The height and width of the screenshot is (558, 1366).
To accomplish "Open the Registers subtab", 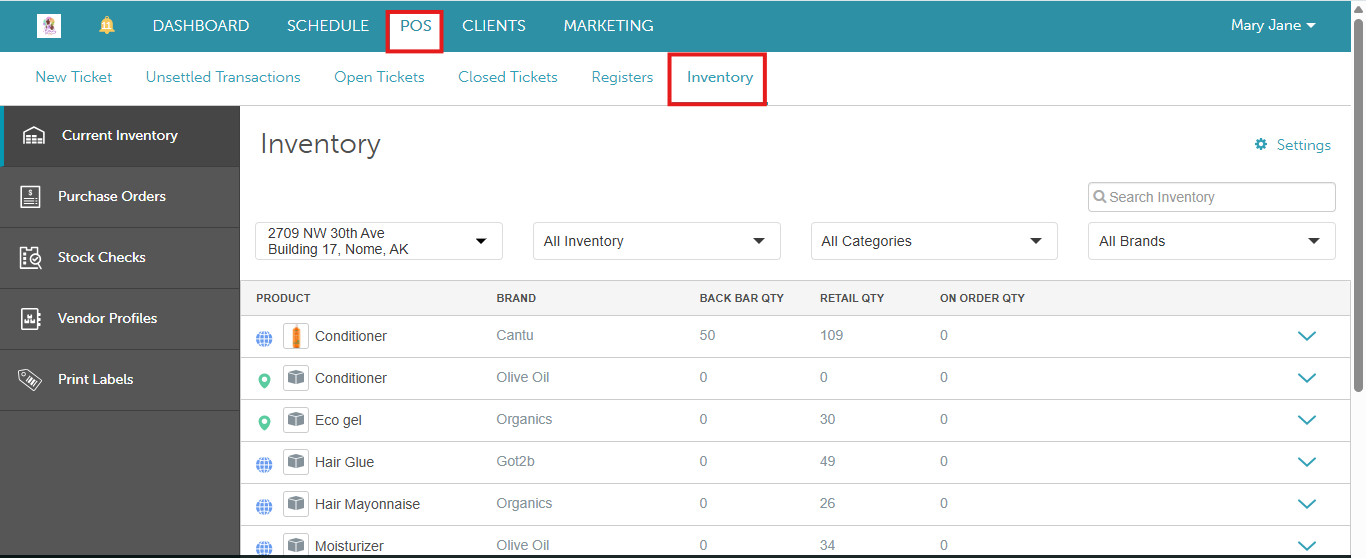I will click(622, 77).
